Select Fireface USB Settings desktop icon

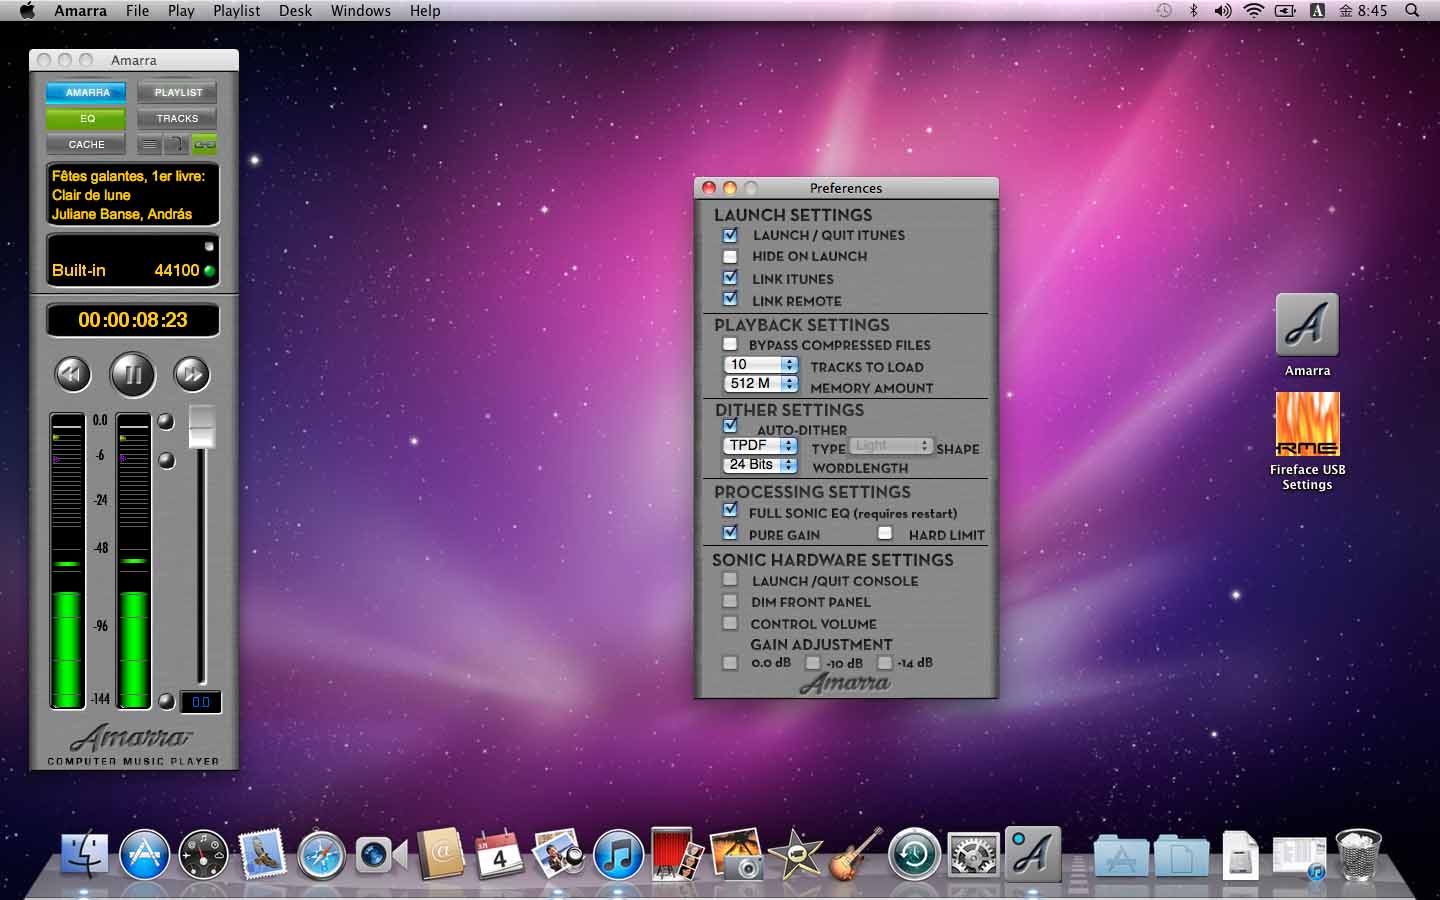click(1307, 424)
